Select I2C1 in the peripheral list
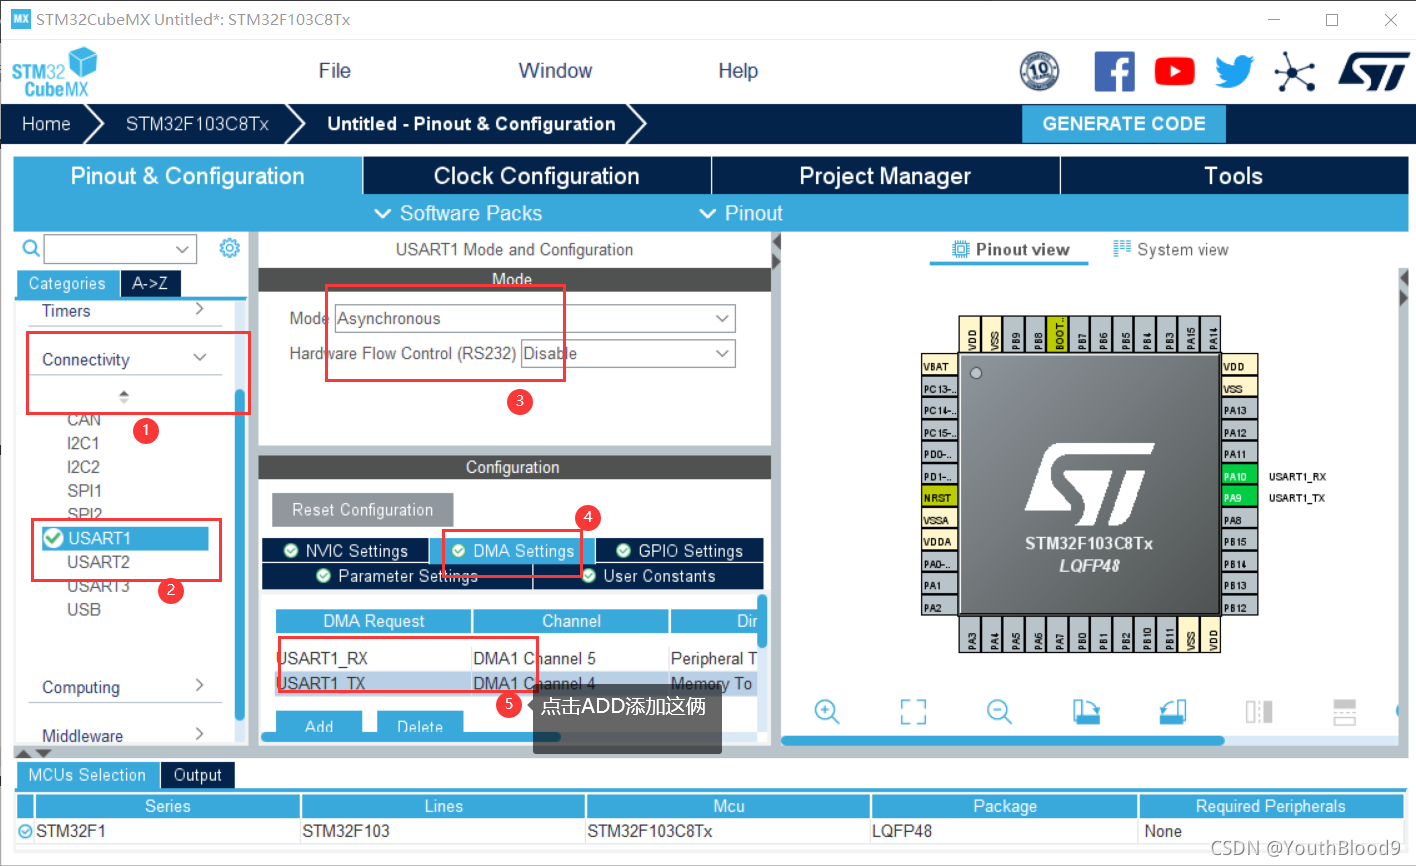The width and height of the screenshot is (1416, 866). 83,443
